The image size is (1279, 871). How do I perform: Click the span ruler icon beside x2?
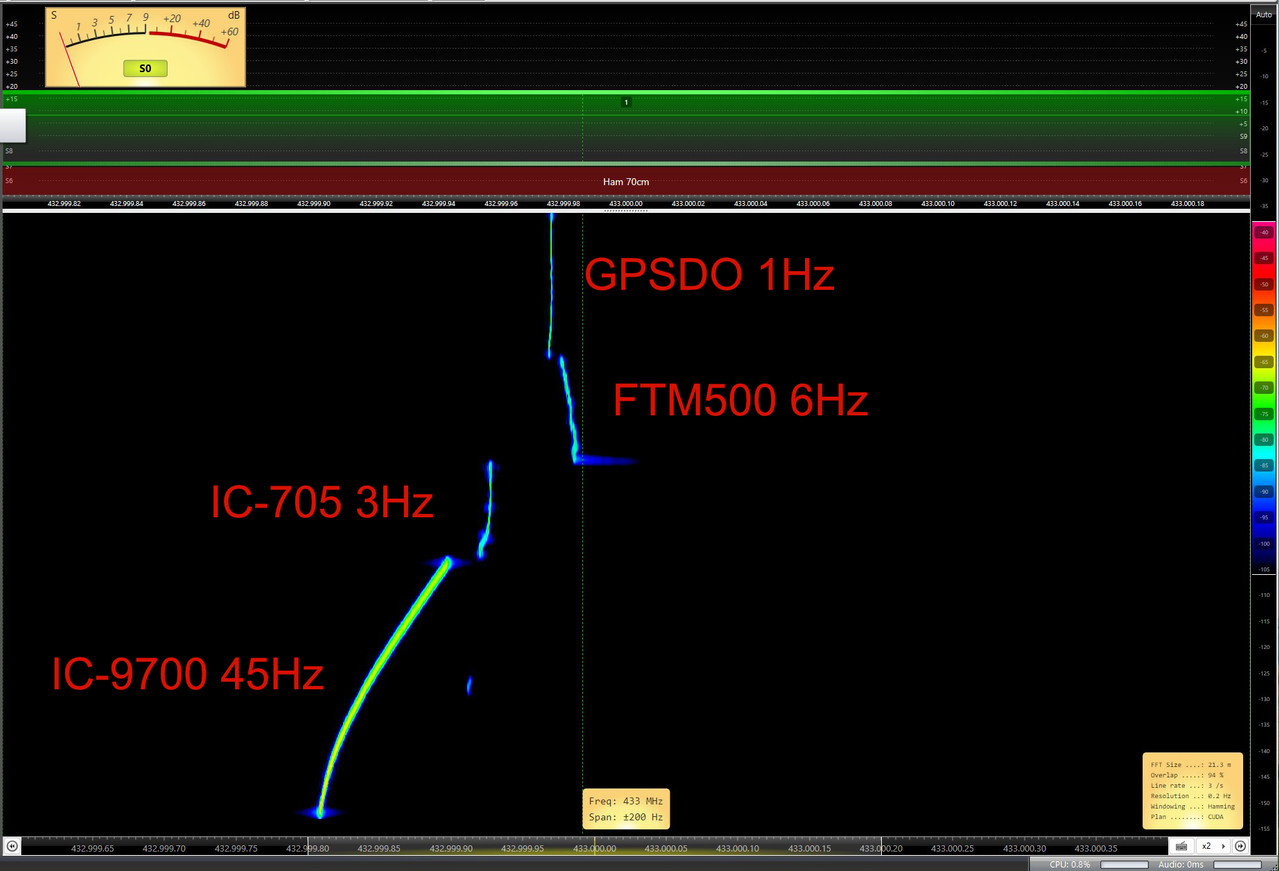(1182, 846)
